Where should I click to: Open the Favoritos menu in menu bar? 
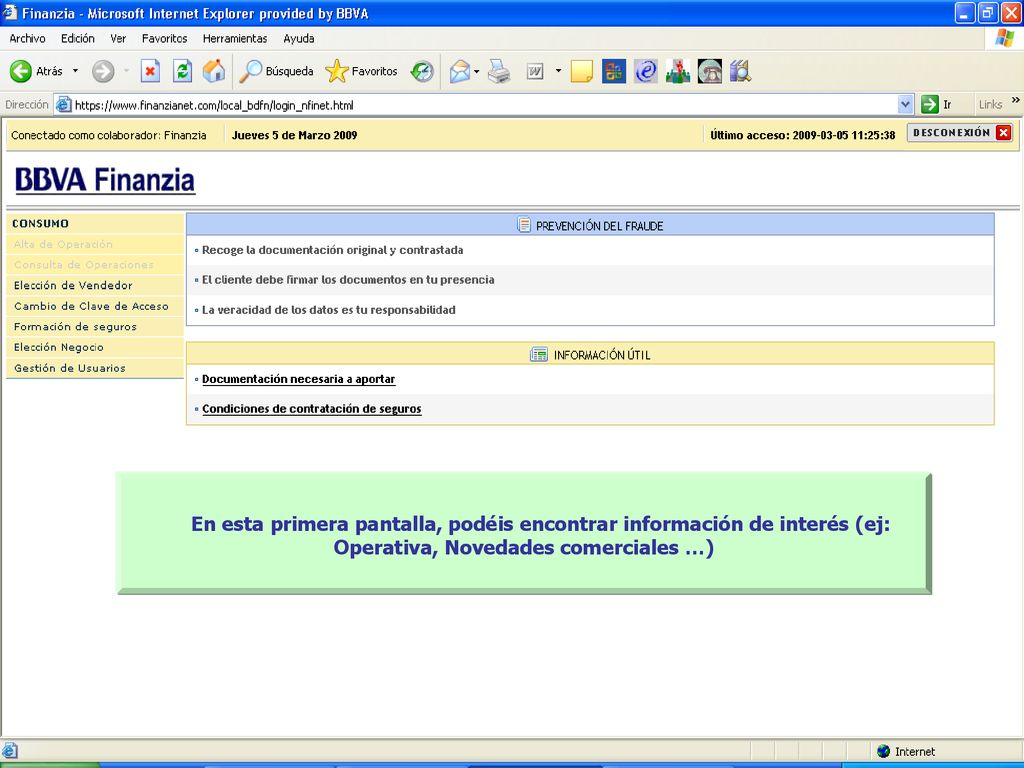coord(165,39)
